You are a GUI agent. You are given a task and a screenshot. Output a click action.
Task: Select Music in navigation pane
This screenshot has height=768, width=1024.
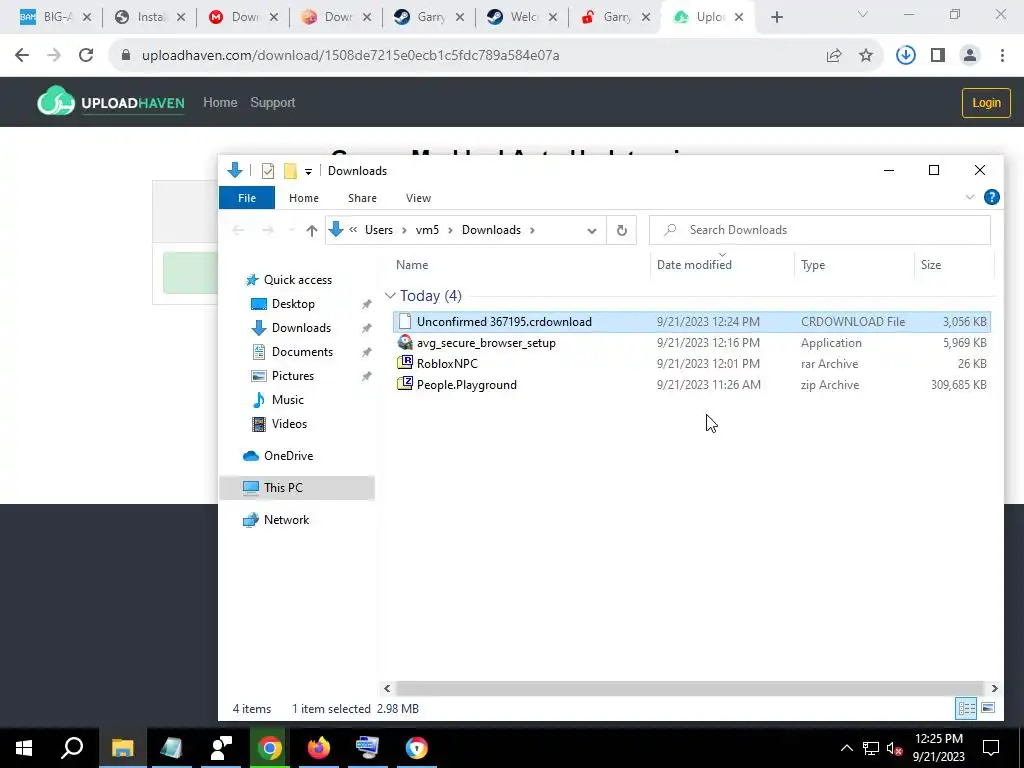coord(287,400)
